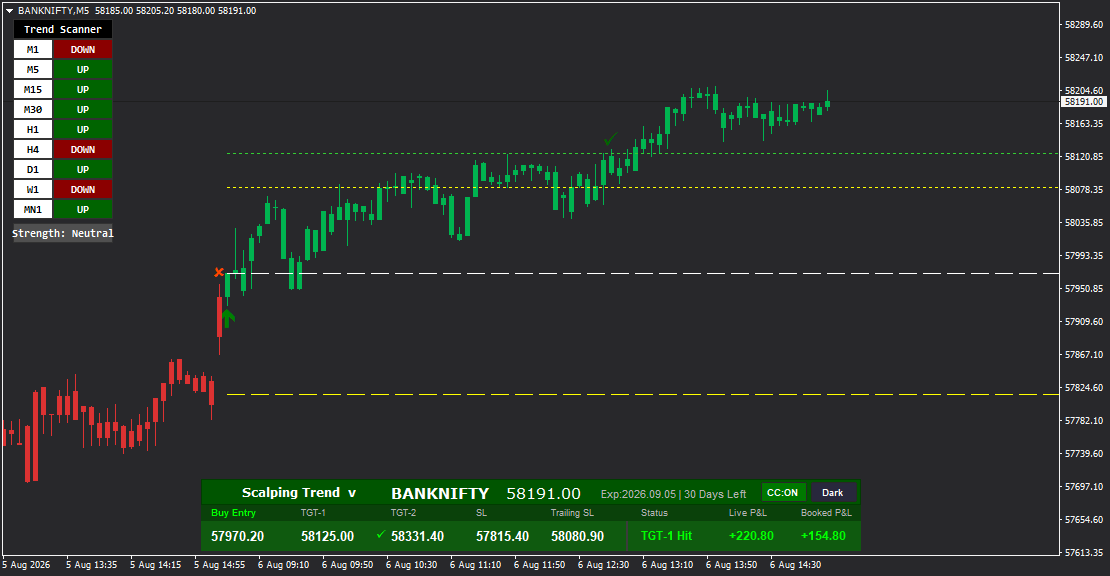Click the green UP status for M5
This screenshot has width=1110, height=576.
tap(83, 69)
